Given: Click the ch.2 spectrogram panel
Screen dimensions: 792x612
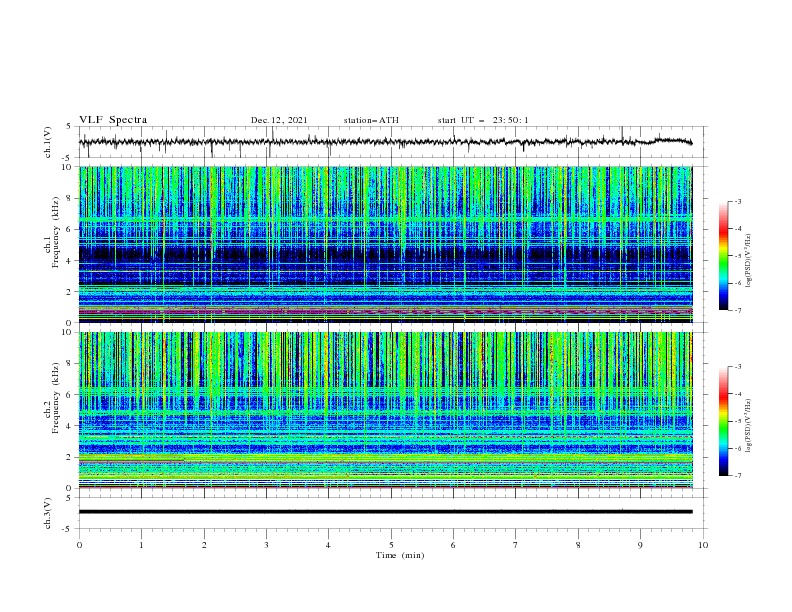Looking at the screenshot, I should click(386, 410).
